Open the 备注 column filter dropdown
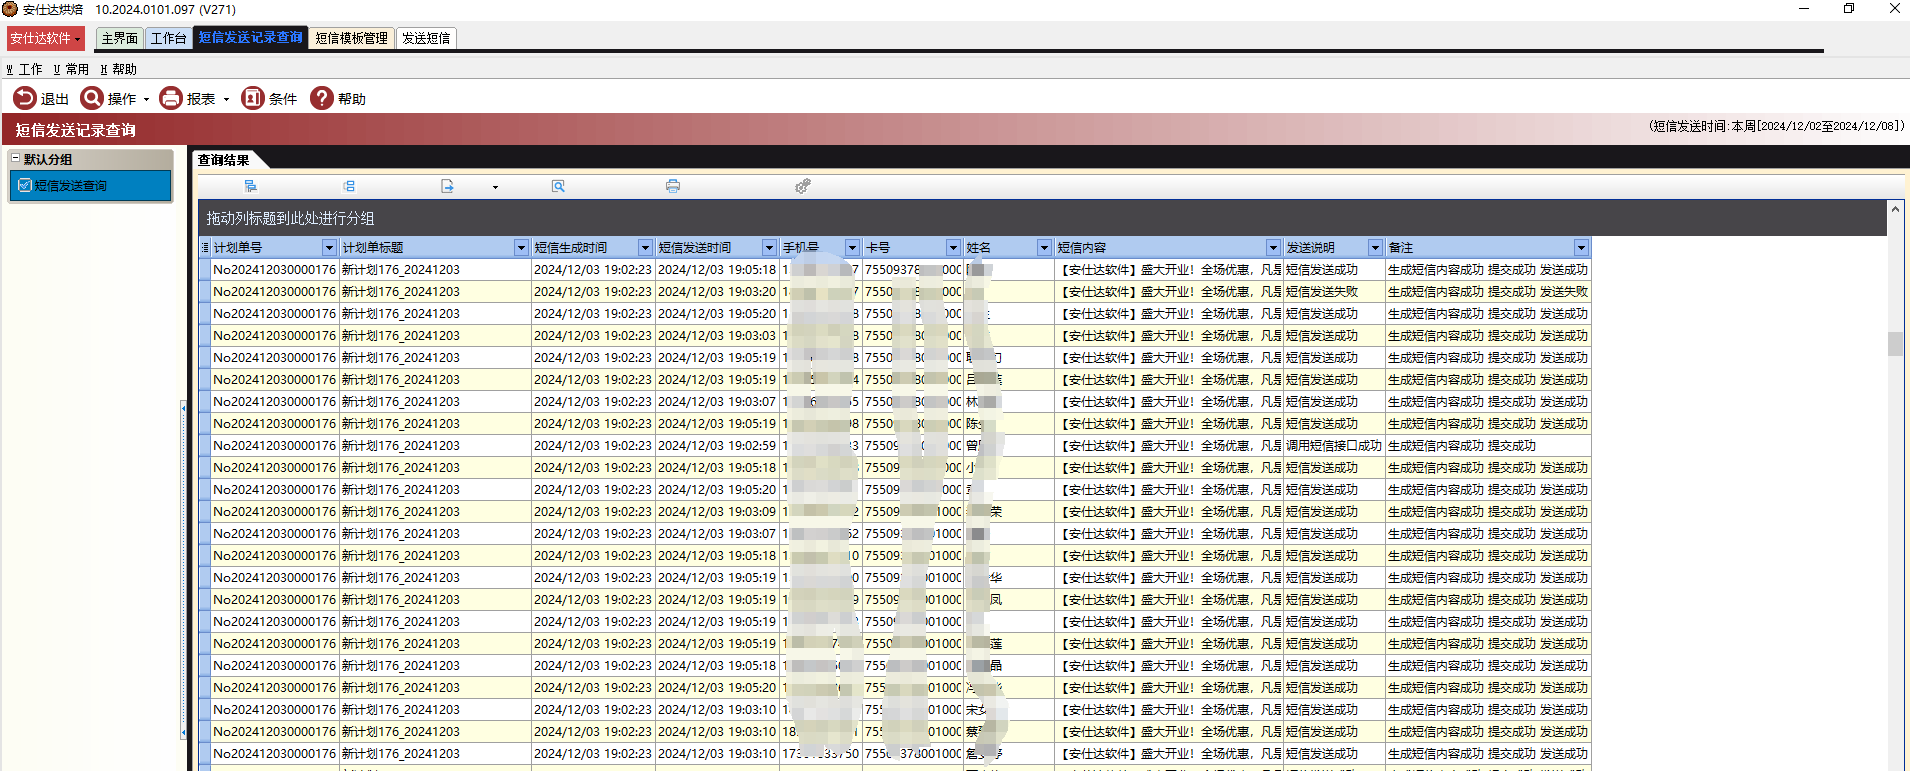 [x=1581, y=247]
